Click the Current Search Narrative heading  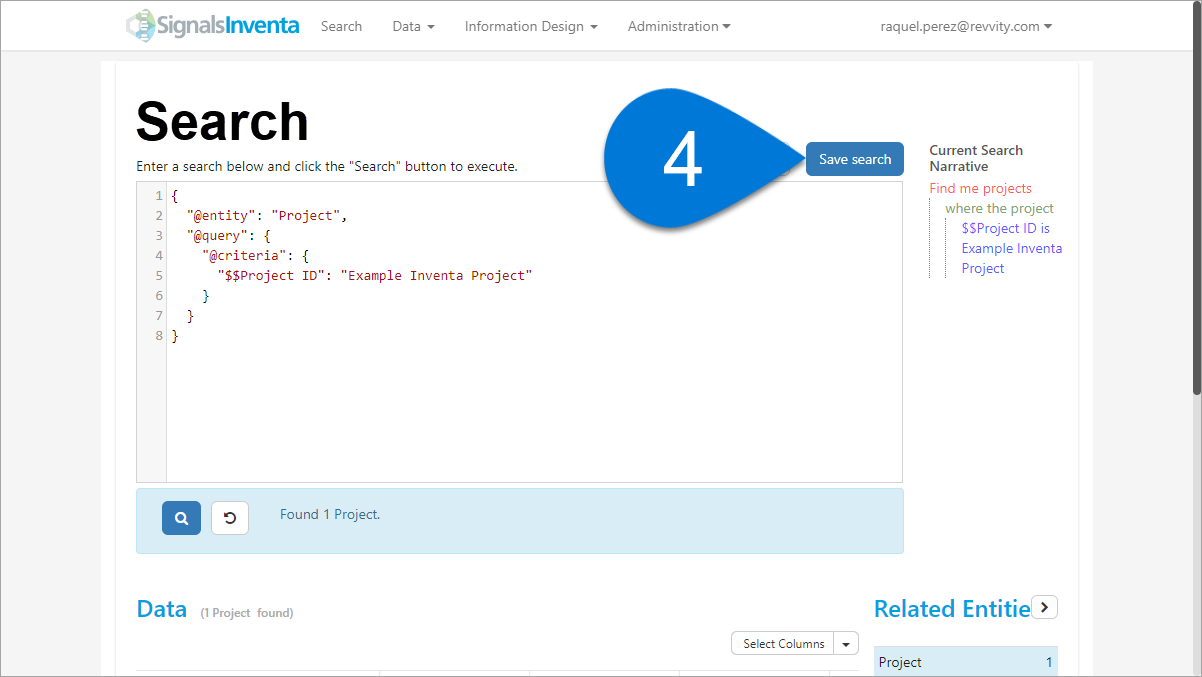[976, 158]
